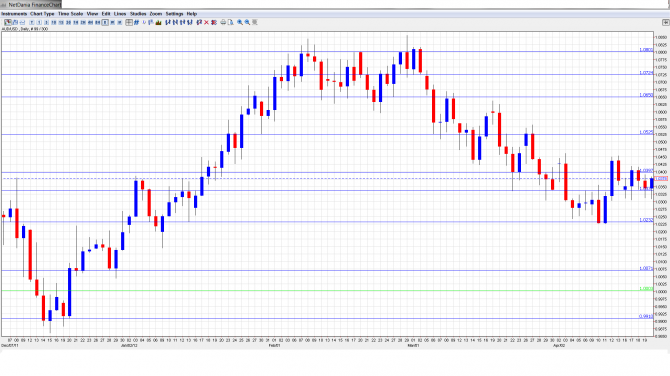
Task: Click the fourth blue bar-marker icon
Action: click(x=190, y=22)
